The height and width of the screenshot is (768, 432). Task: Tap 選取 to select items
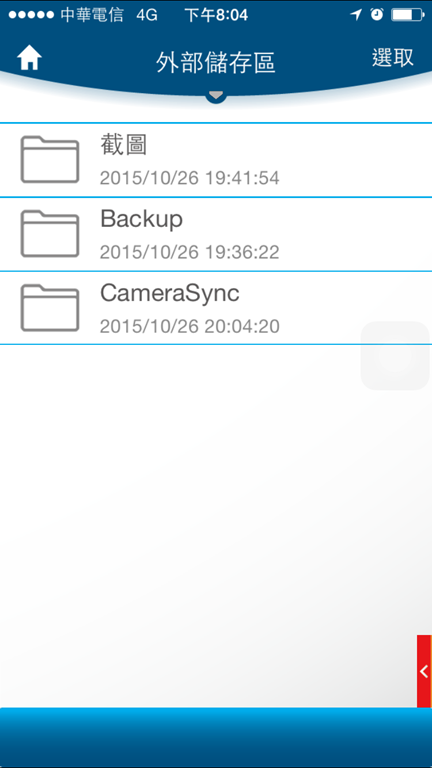tap(392, 58)
